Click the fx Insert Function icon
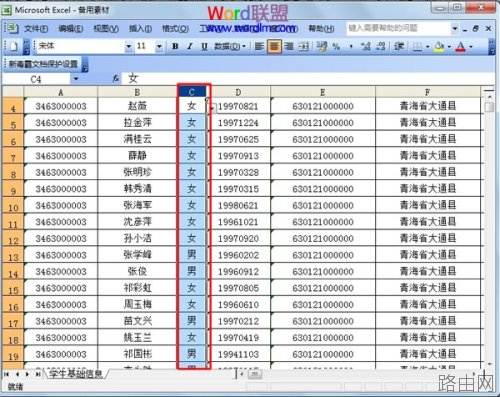 (x=115, y=79)
